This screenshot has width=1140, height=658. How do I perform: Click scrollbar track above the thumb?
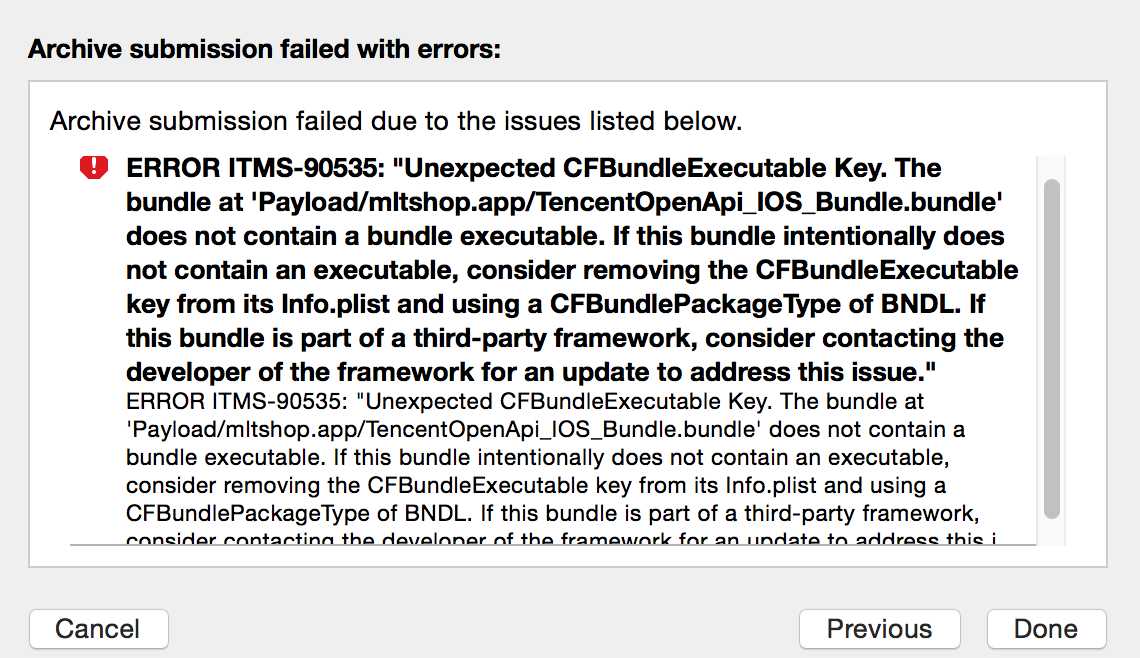(1051, 166)
